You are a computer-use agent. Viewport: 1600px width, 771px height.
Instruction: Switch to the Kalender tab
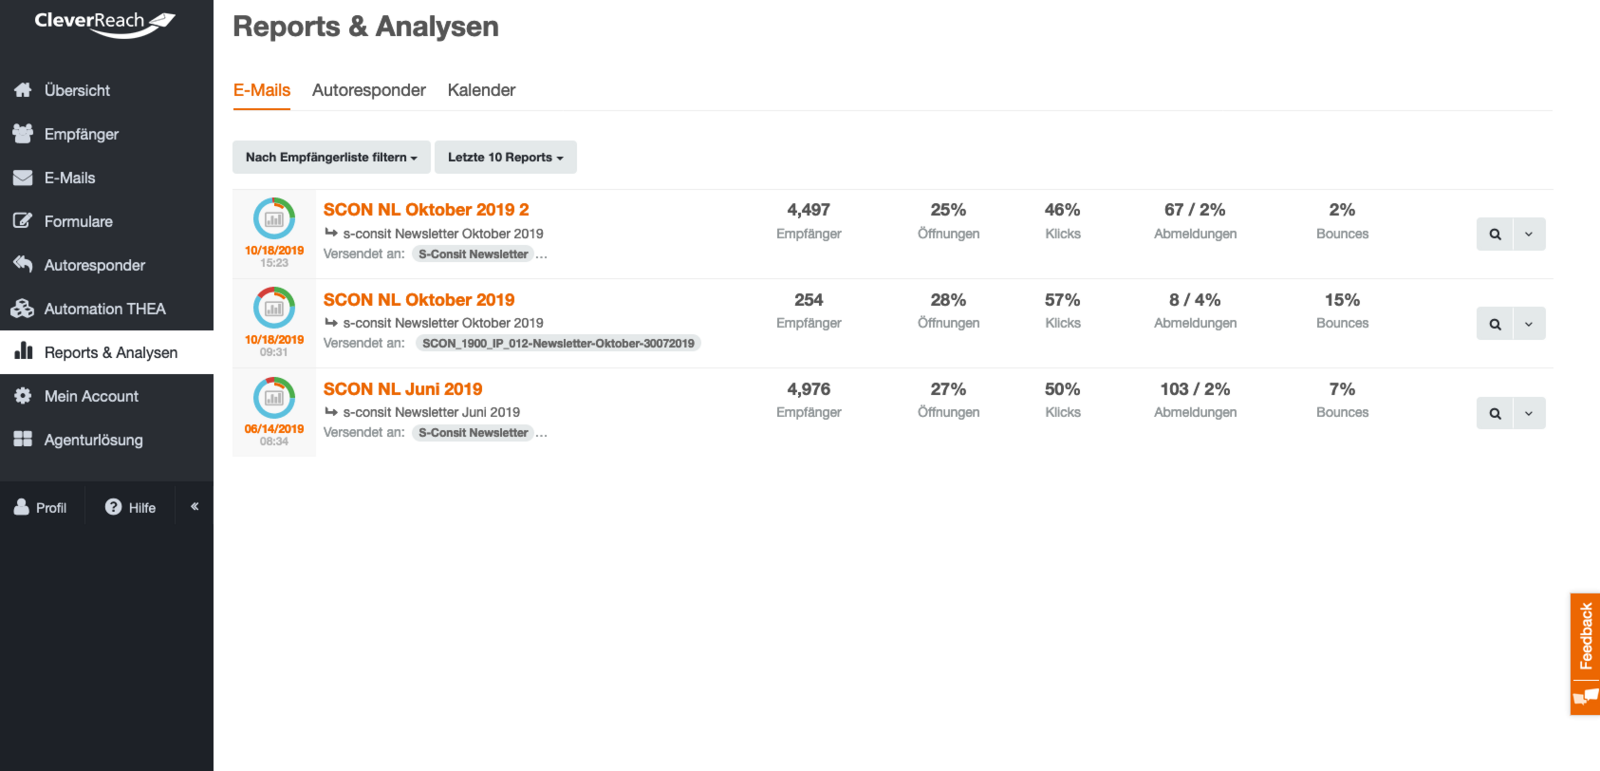(481, 90)
